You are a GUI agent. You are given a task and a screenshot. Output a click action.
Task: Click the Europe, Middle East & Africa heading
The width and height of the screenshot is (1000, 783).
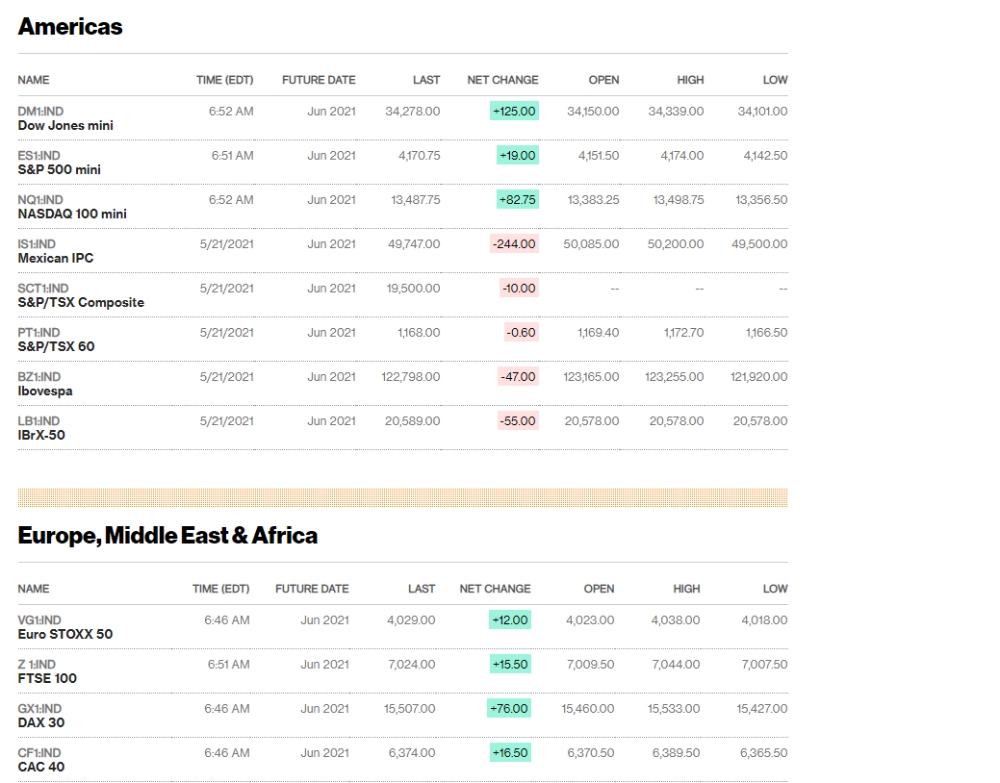point(168,536)
